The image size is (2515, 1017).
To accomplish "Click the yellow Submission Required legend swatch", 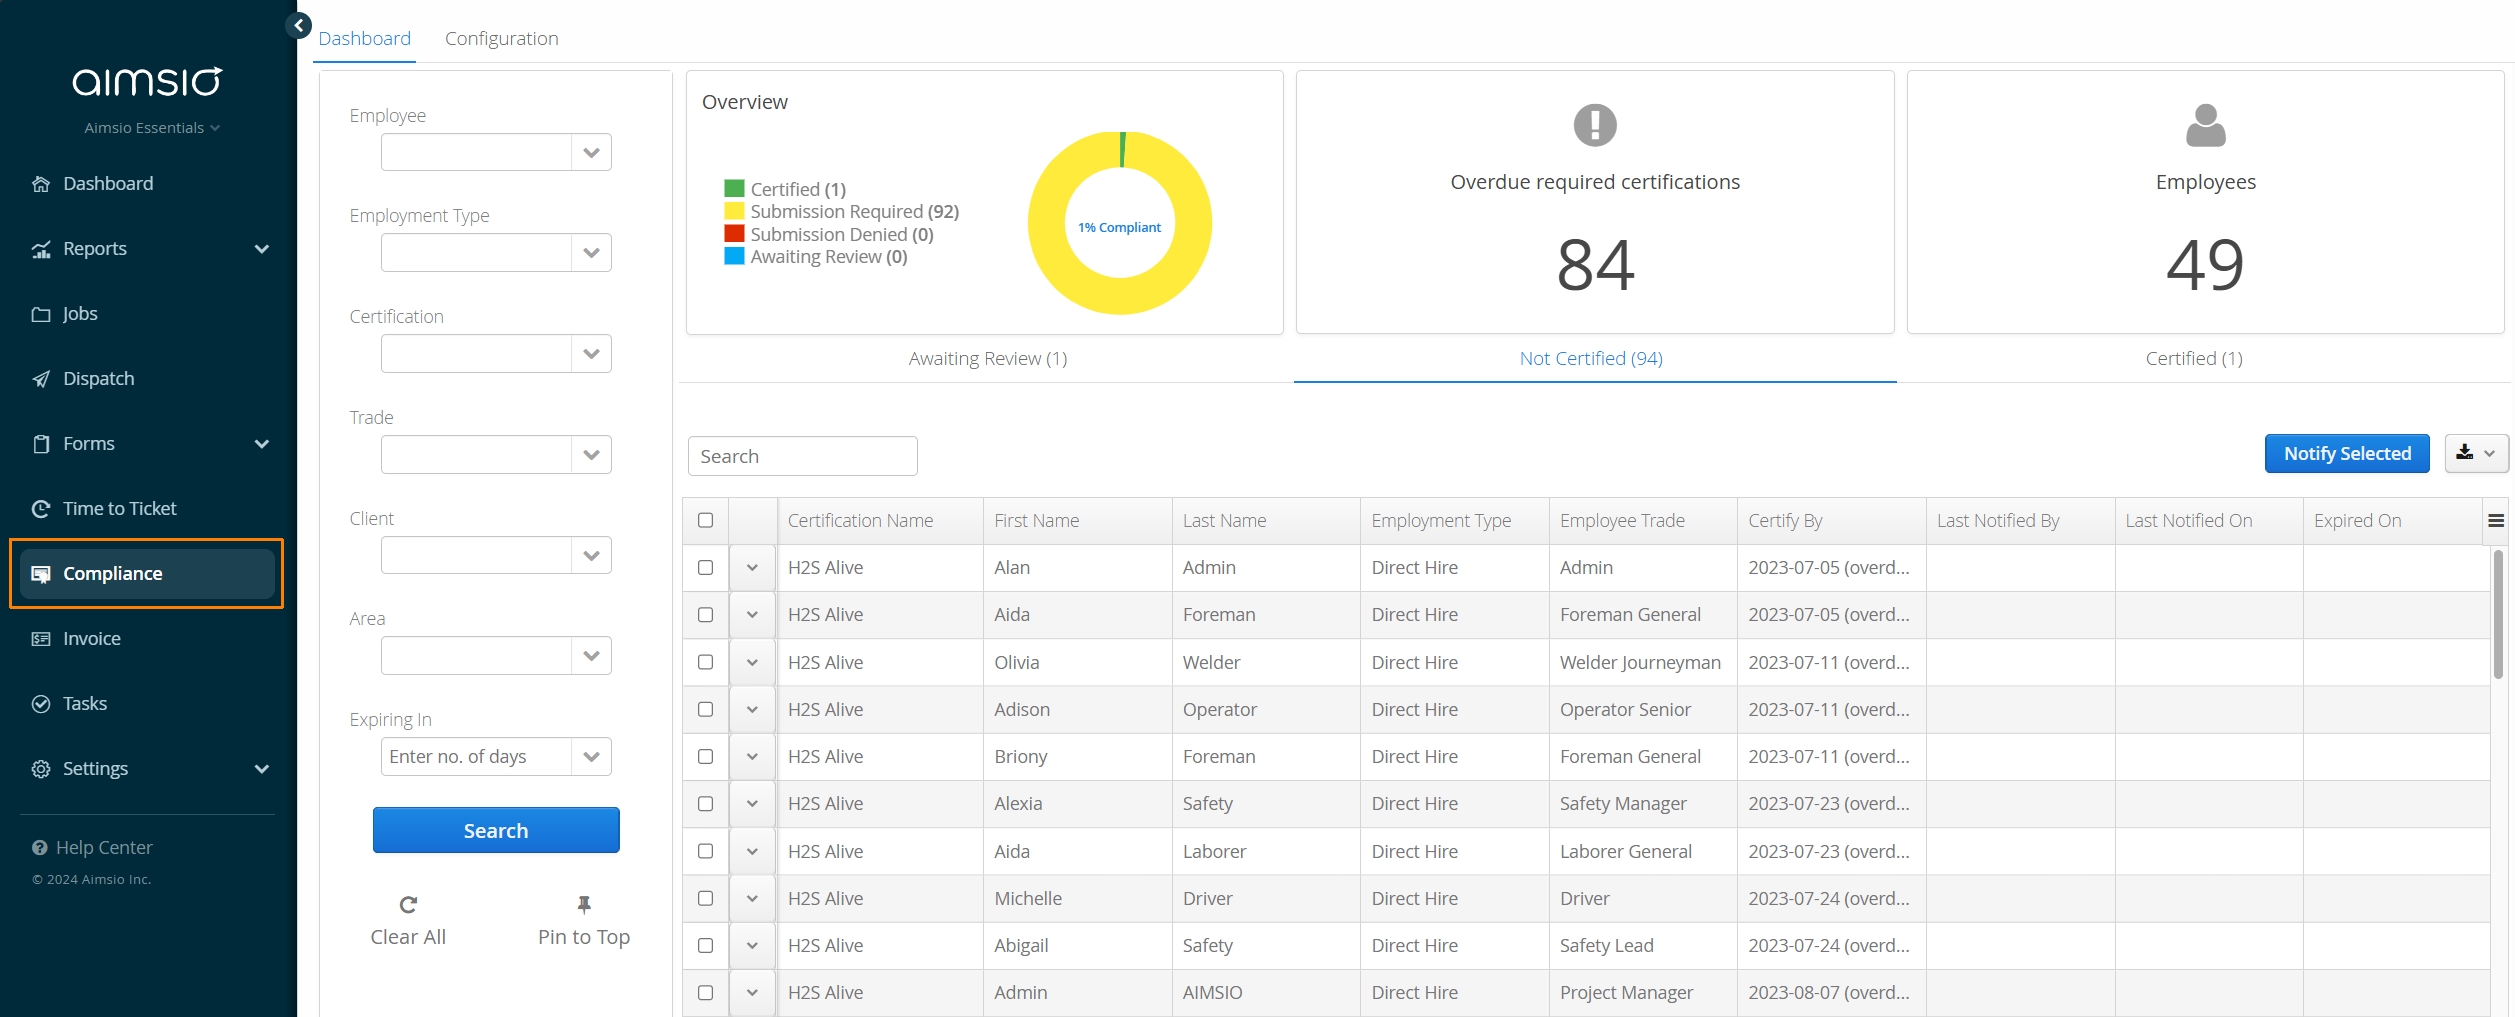I will coord(734,211).
